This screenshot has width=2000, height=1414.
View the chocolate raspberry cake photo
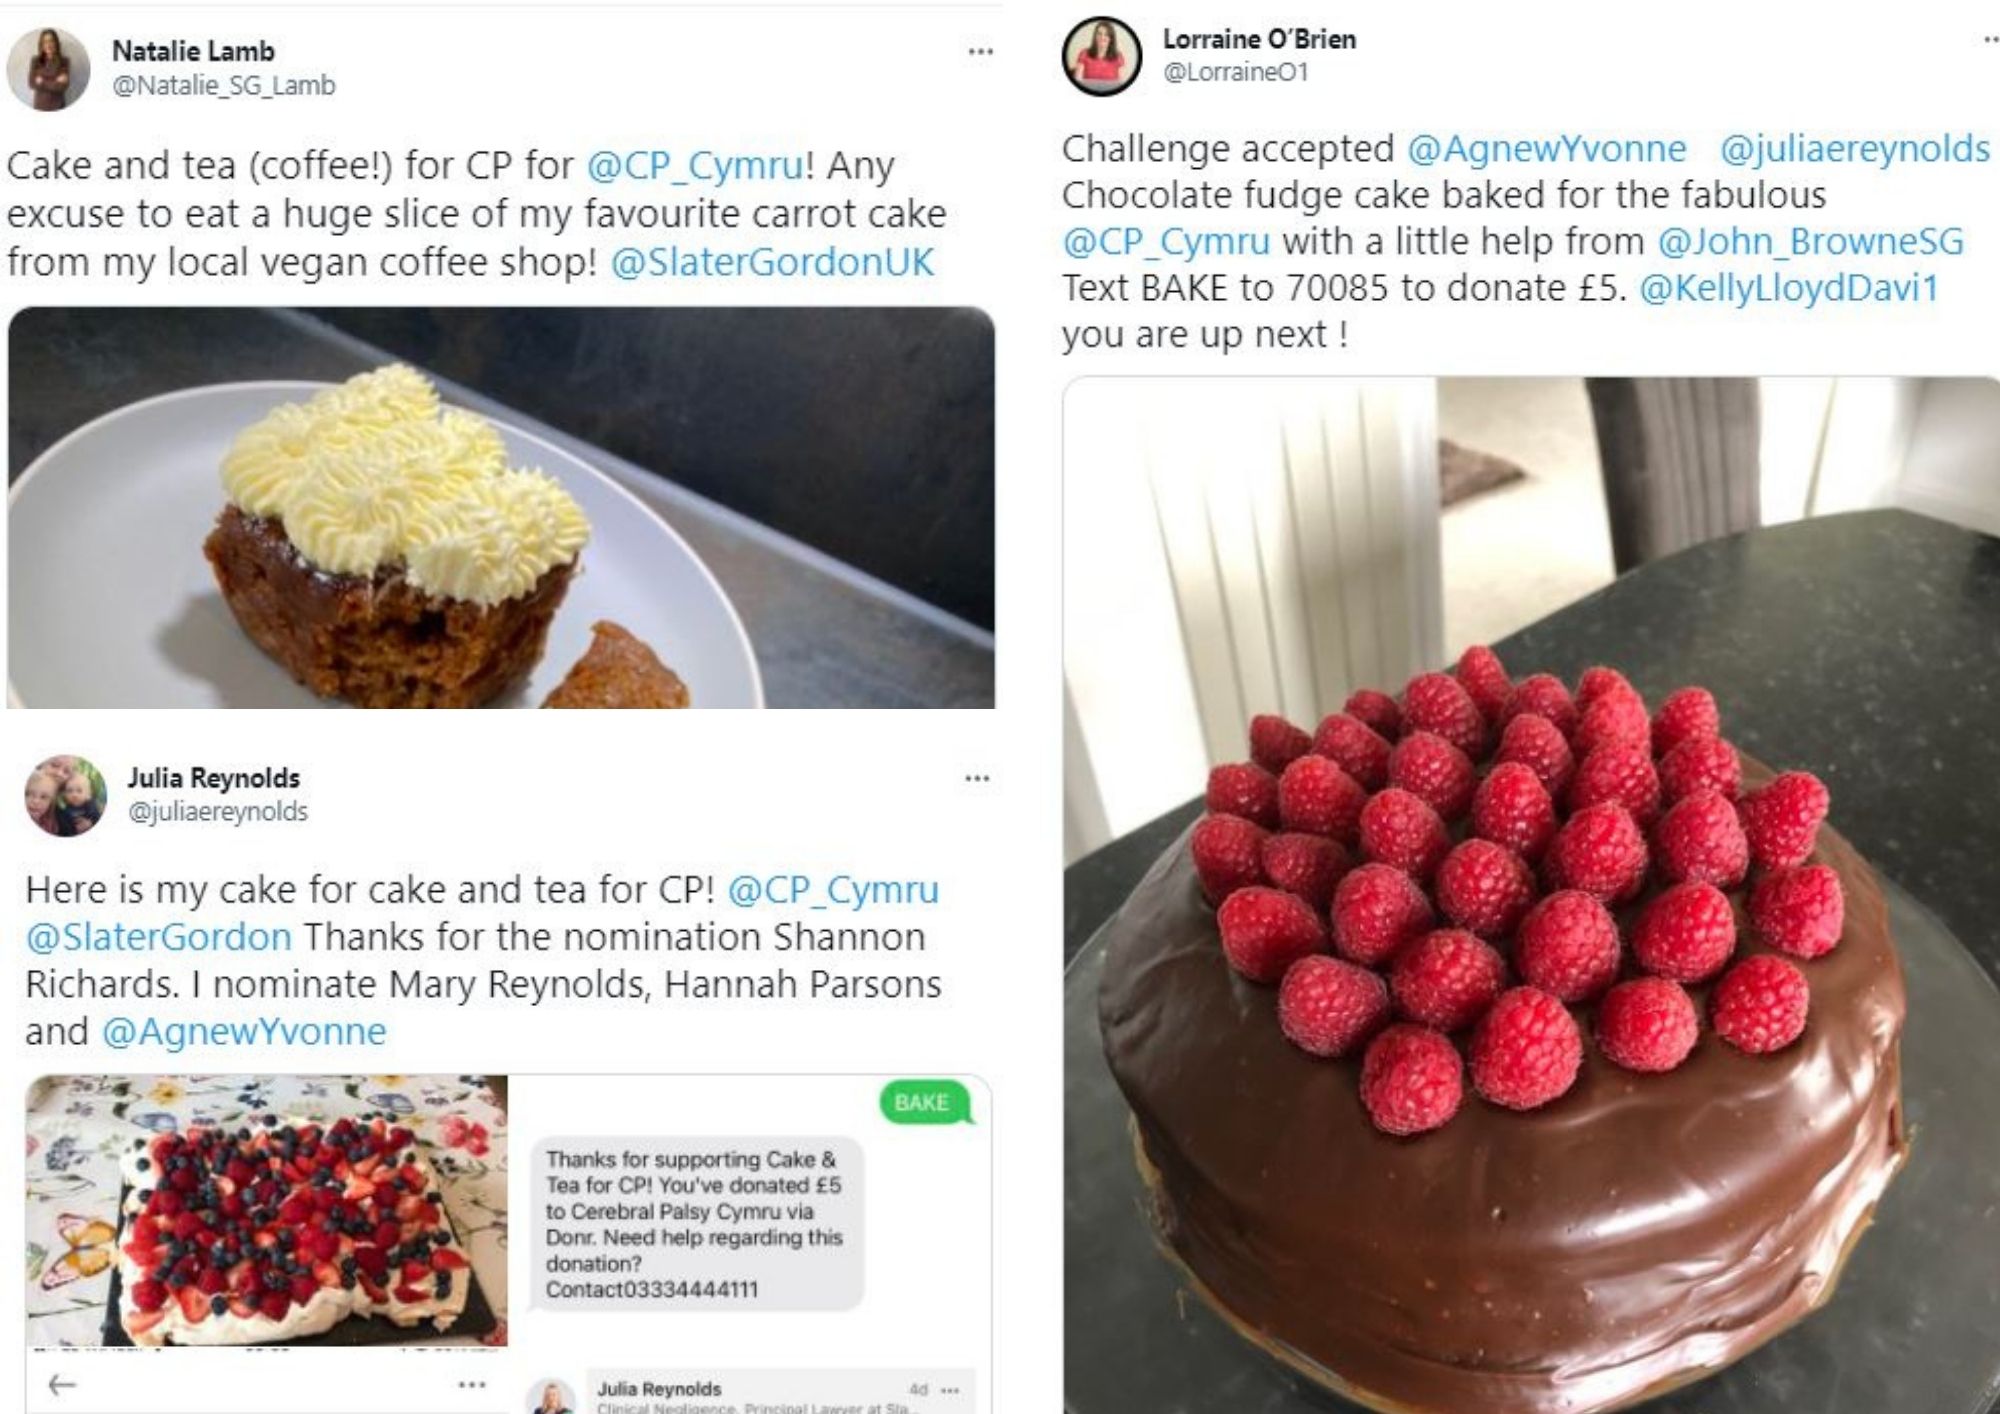(1531, 895)
